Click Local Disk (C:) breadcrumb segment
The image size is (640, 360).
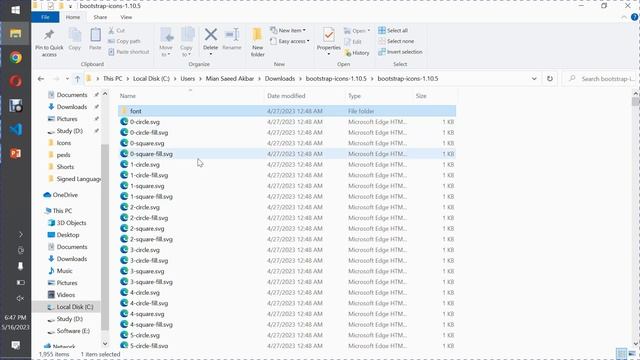151,78
